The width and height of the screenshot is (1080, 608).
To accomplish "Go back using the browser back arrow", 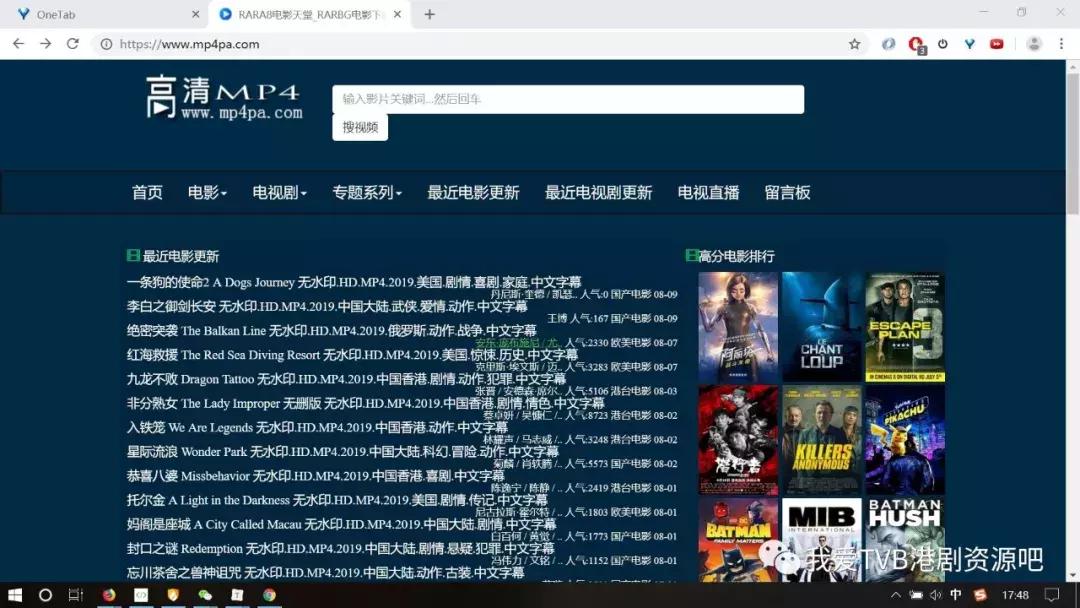I will (x=17, y=44).
